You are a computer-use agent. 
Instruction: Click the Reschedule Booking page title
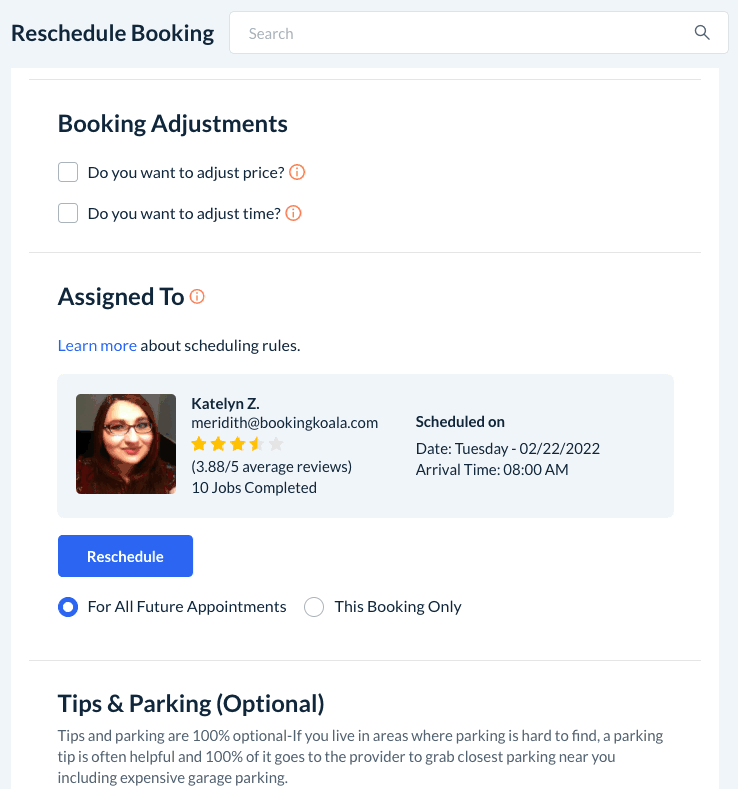(x=112, y=33)
